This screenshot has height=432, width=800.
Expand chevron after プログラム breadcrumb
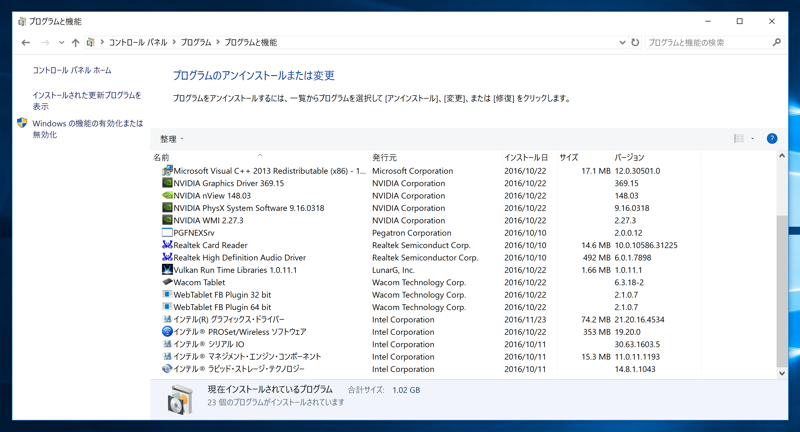click(x=218, y=42)
